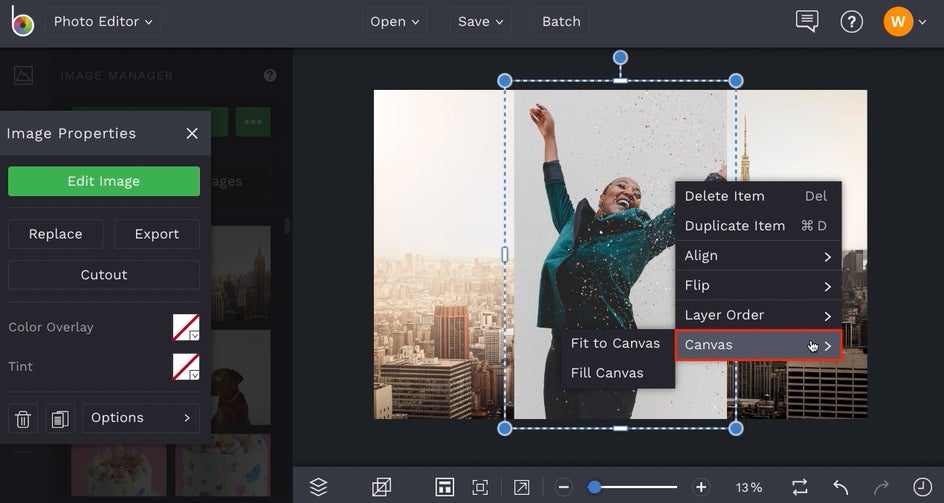Expand the Align submenu

coord(758,256)
